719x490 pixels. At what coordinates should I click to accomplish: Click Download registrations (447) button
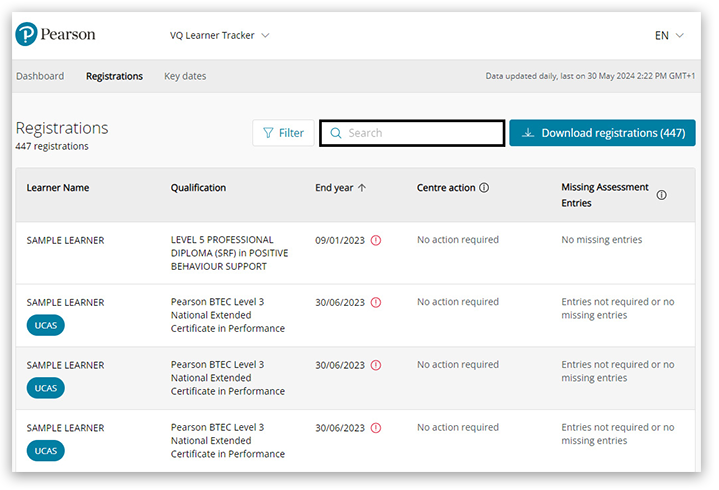[x=602, y=133]
